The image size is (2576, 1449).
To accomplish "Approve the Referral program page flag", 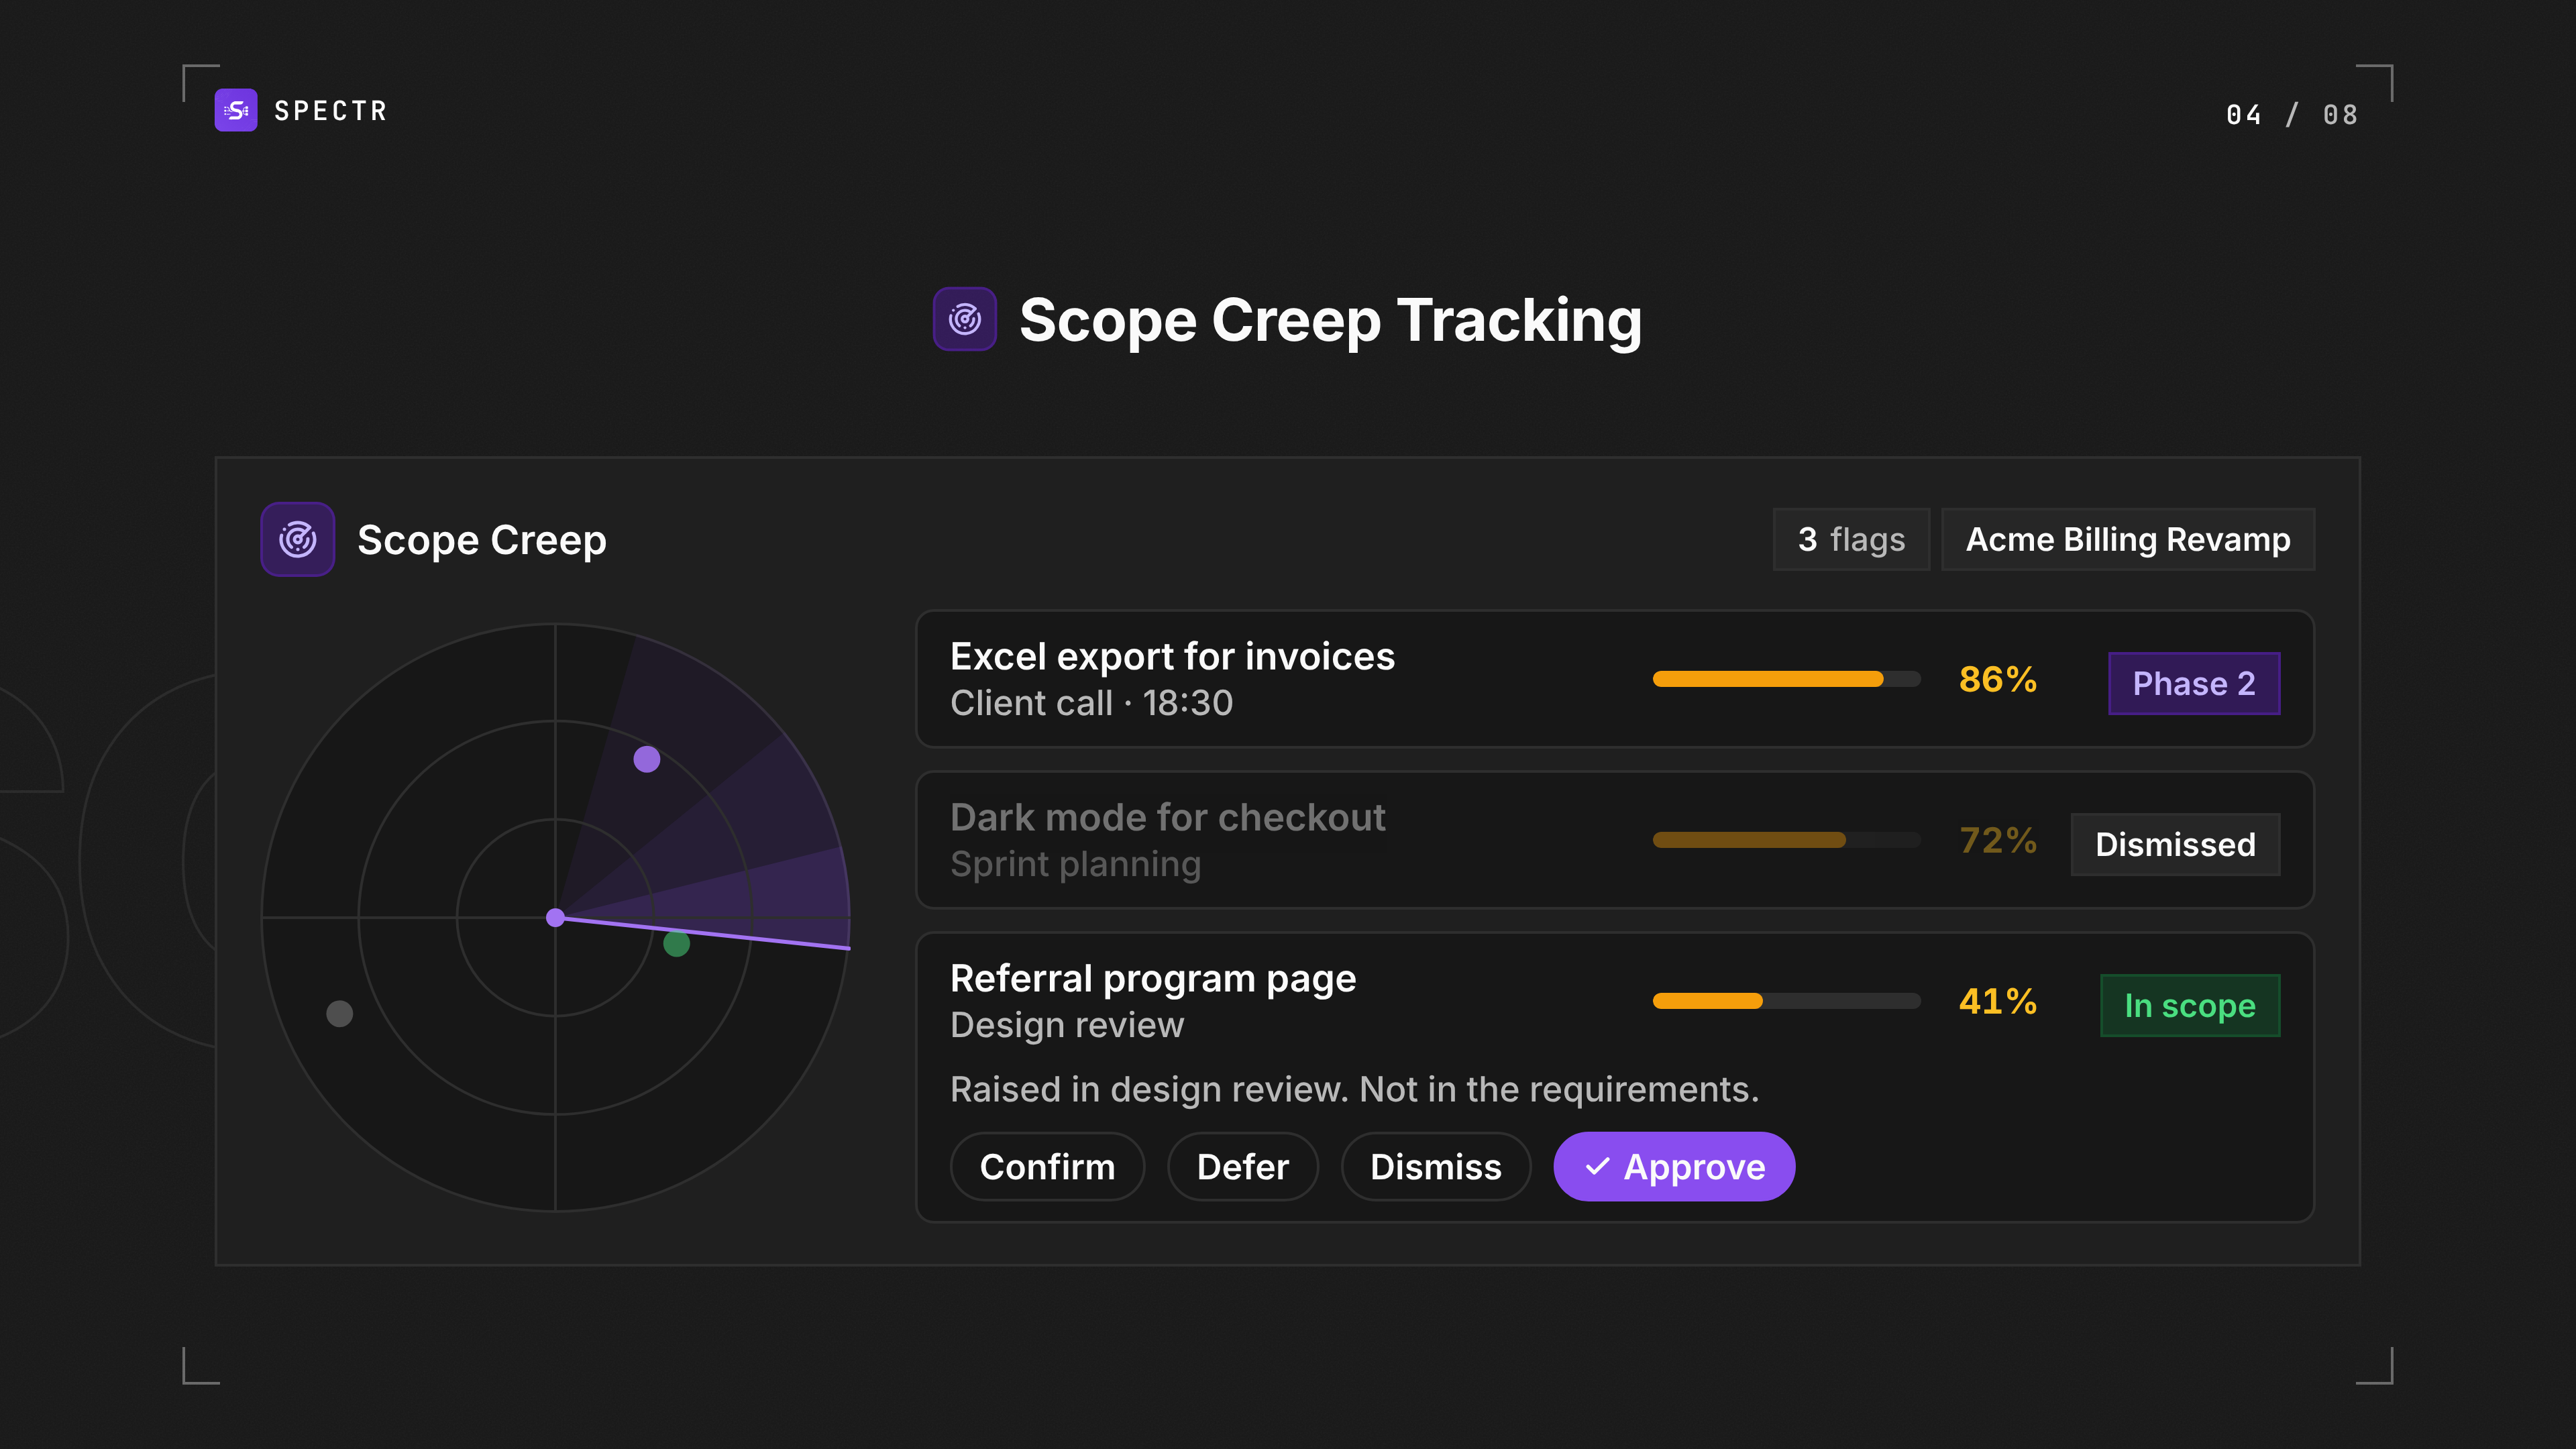I will [x=1674, y=1166].
